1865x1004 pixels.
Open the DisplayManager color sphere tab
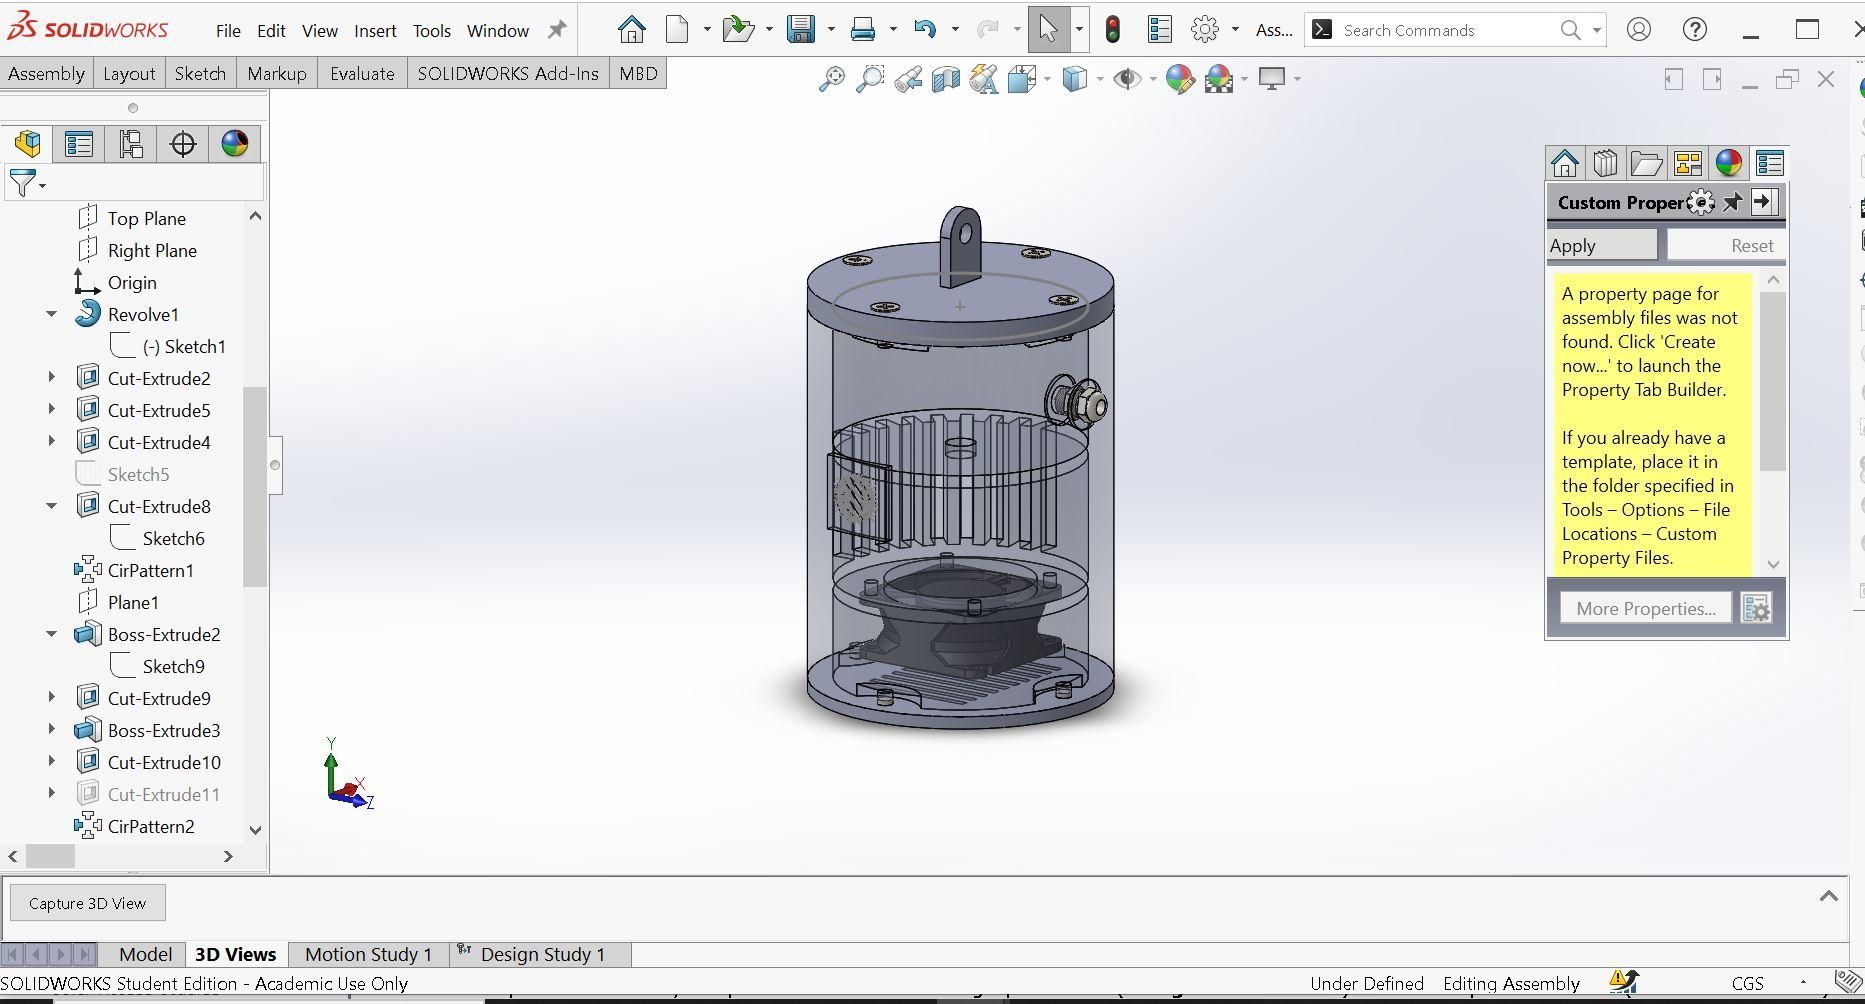tap(235, 144)
